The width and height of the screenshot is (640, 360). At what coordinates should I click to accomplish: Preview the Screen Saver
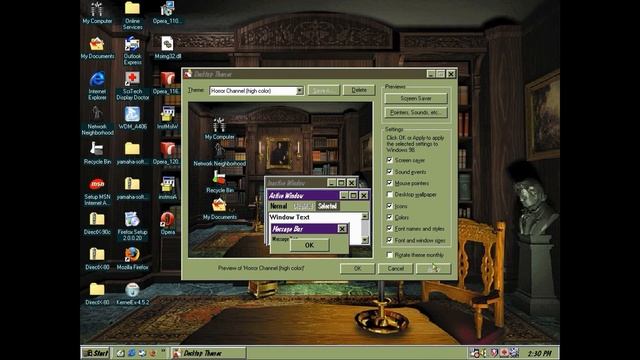(416, 98)
